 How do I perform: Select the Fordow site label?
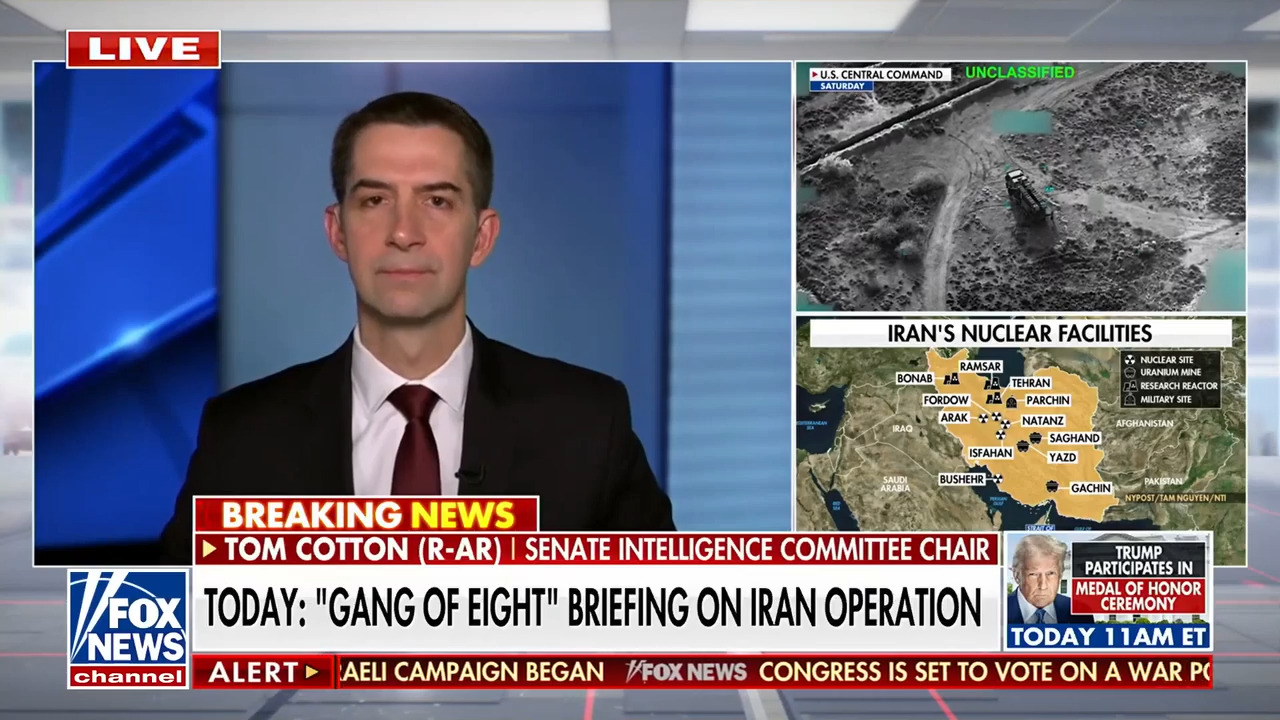[945, 400]
